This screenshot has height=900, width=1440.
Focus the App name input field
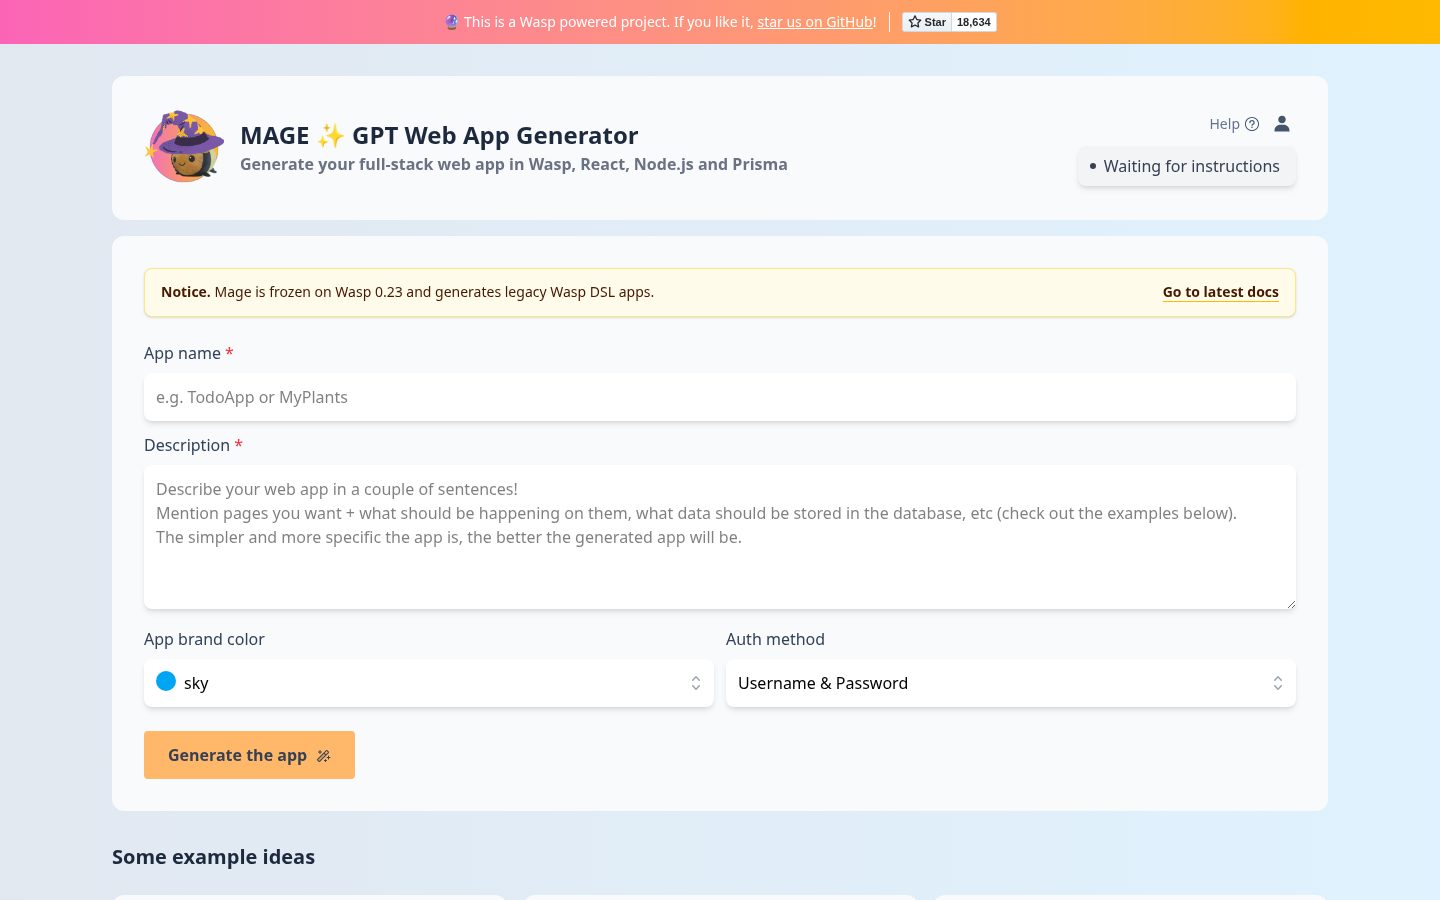(720, 397)
